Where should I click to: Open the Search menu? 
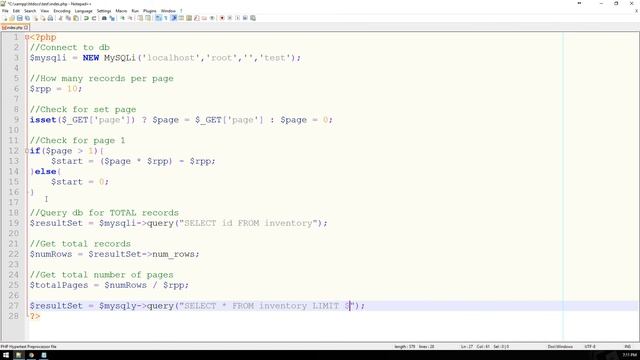(30, 11)
